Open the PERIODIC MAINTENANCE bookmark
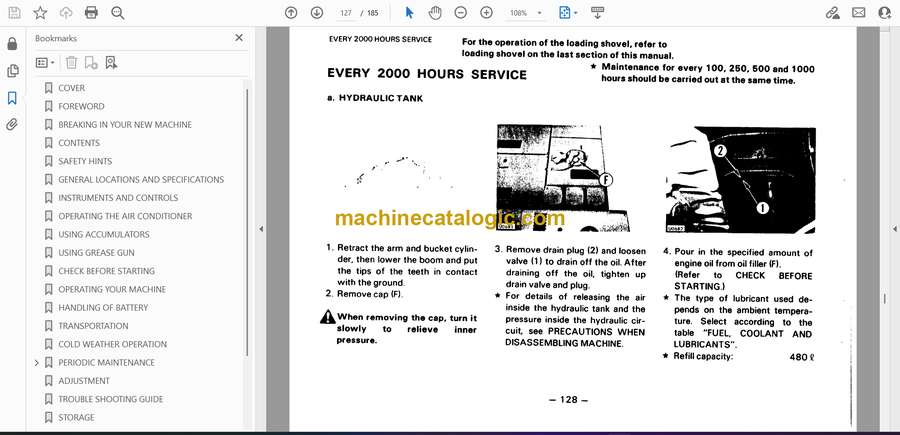 [106, 363]
